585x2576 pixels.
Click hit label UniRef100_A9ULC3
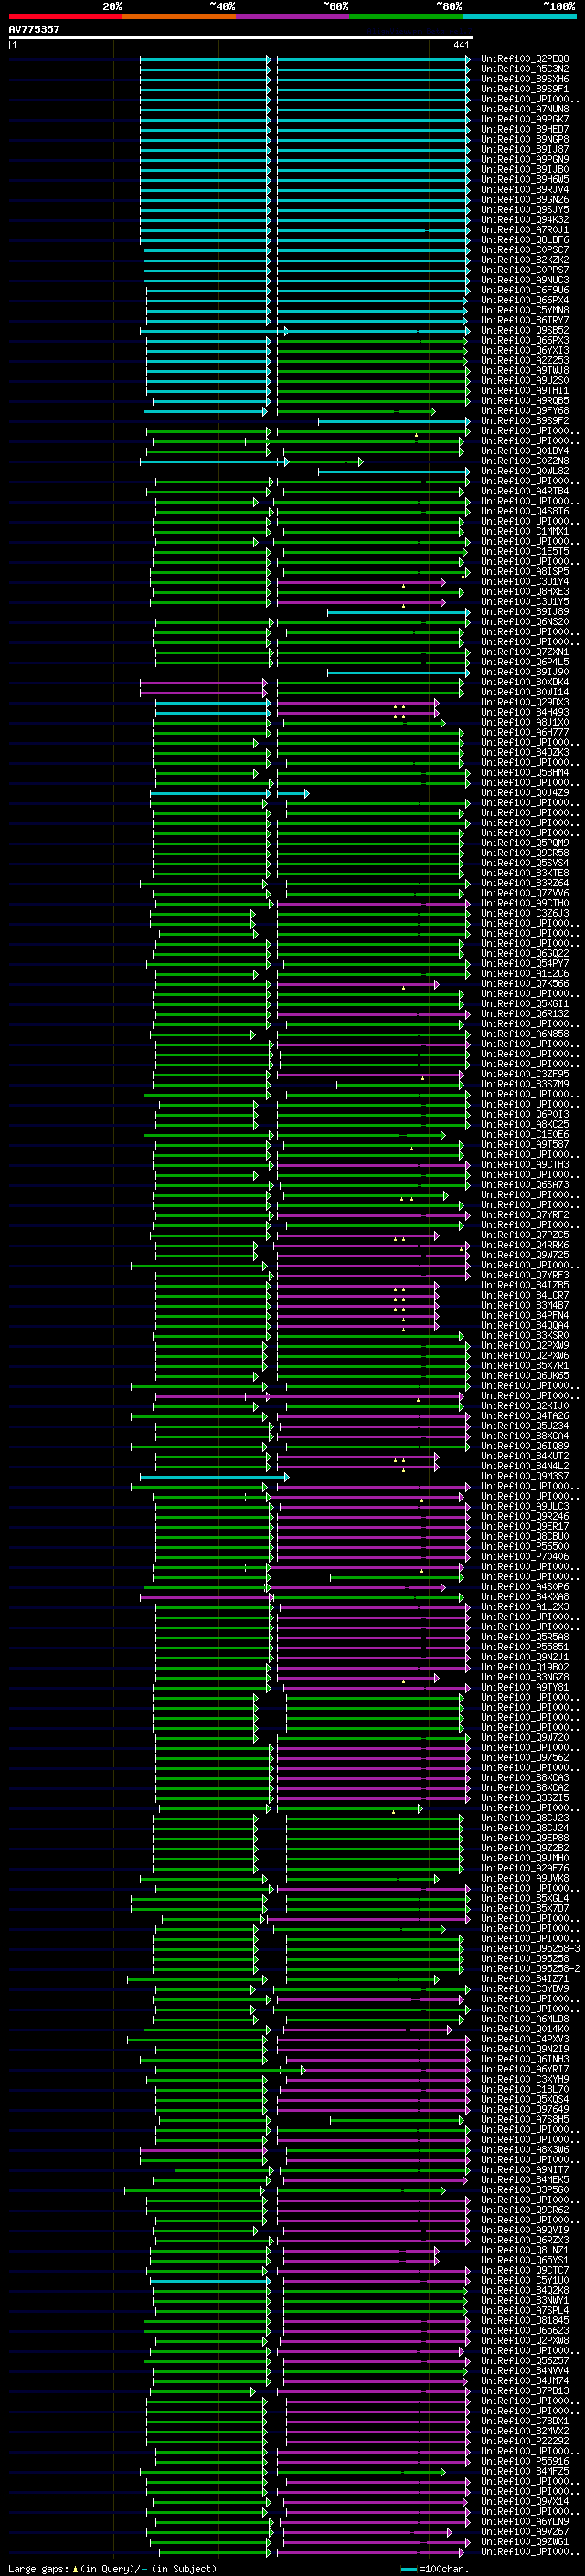click(x=524, y=1506)
